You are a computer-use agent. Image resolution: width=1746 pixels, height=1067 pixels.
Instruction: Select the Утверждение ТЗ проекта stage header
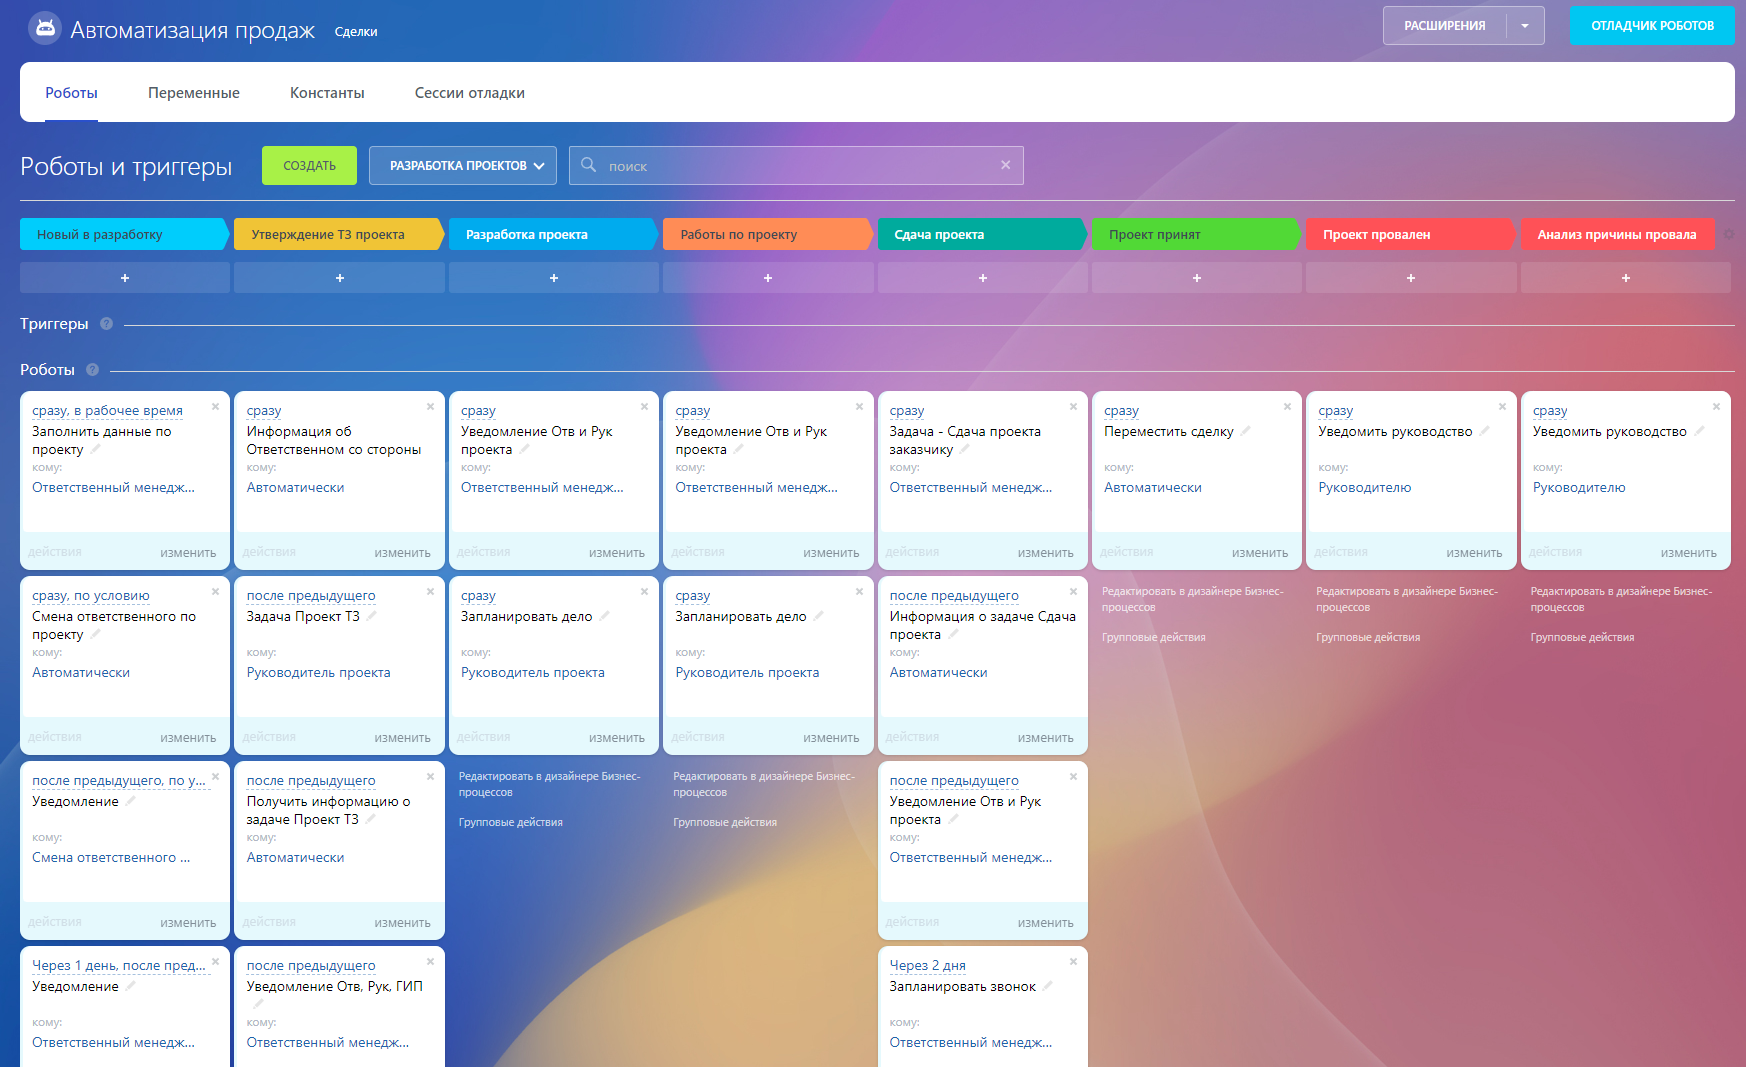(338, 234)
